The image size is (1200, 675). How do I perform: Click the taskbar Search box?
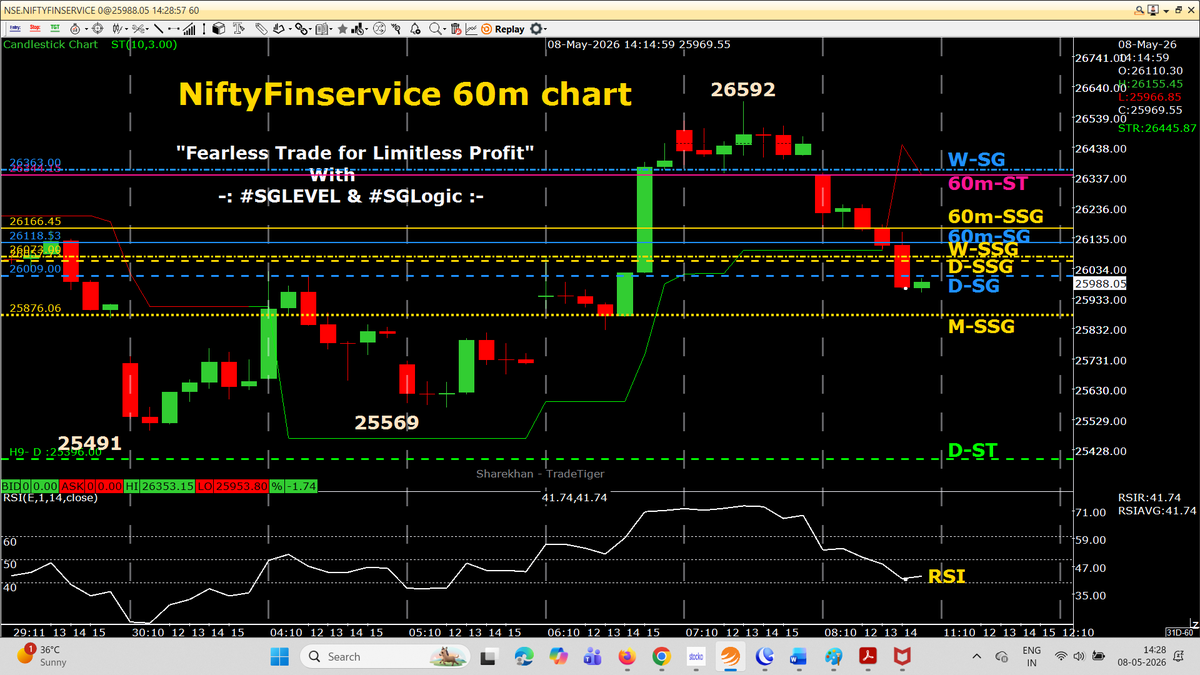385,656
